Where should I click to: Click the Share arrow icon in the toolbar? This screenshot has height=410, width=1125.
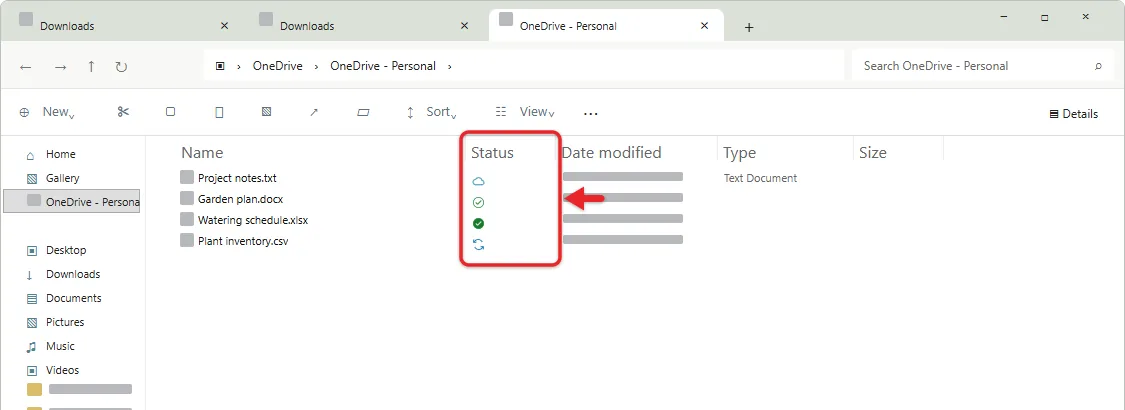(314, 112)
